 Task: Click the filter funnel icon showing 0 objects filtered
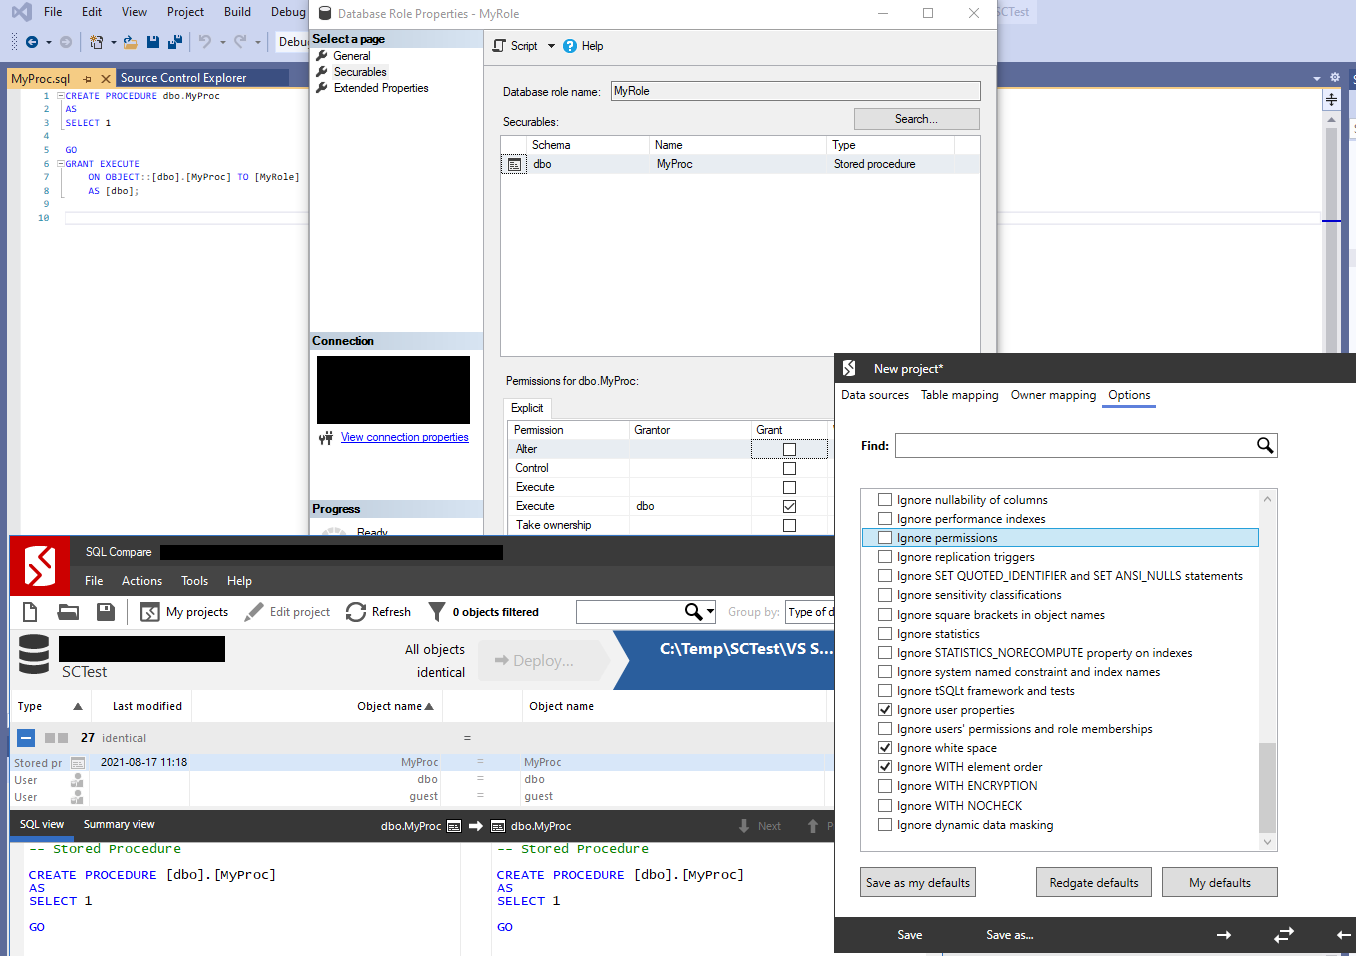[x=437, y=612]
